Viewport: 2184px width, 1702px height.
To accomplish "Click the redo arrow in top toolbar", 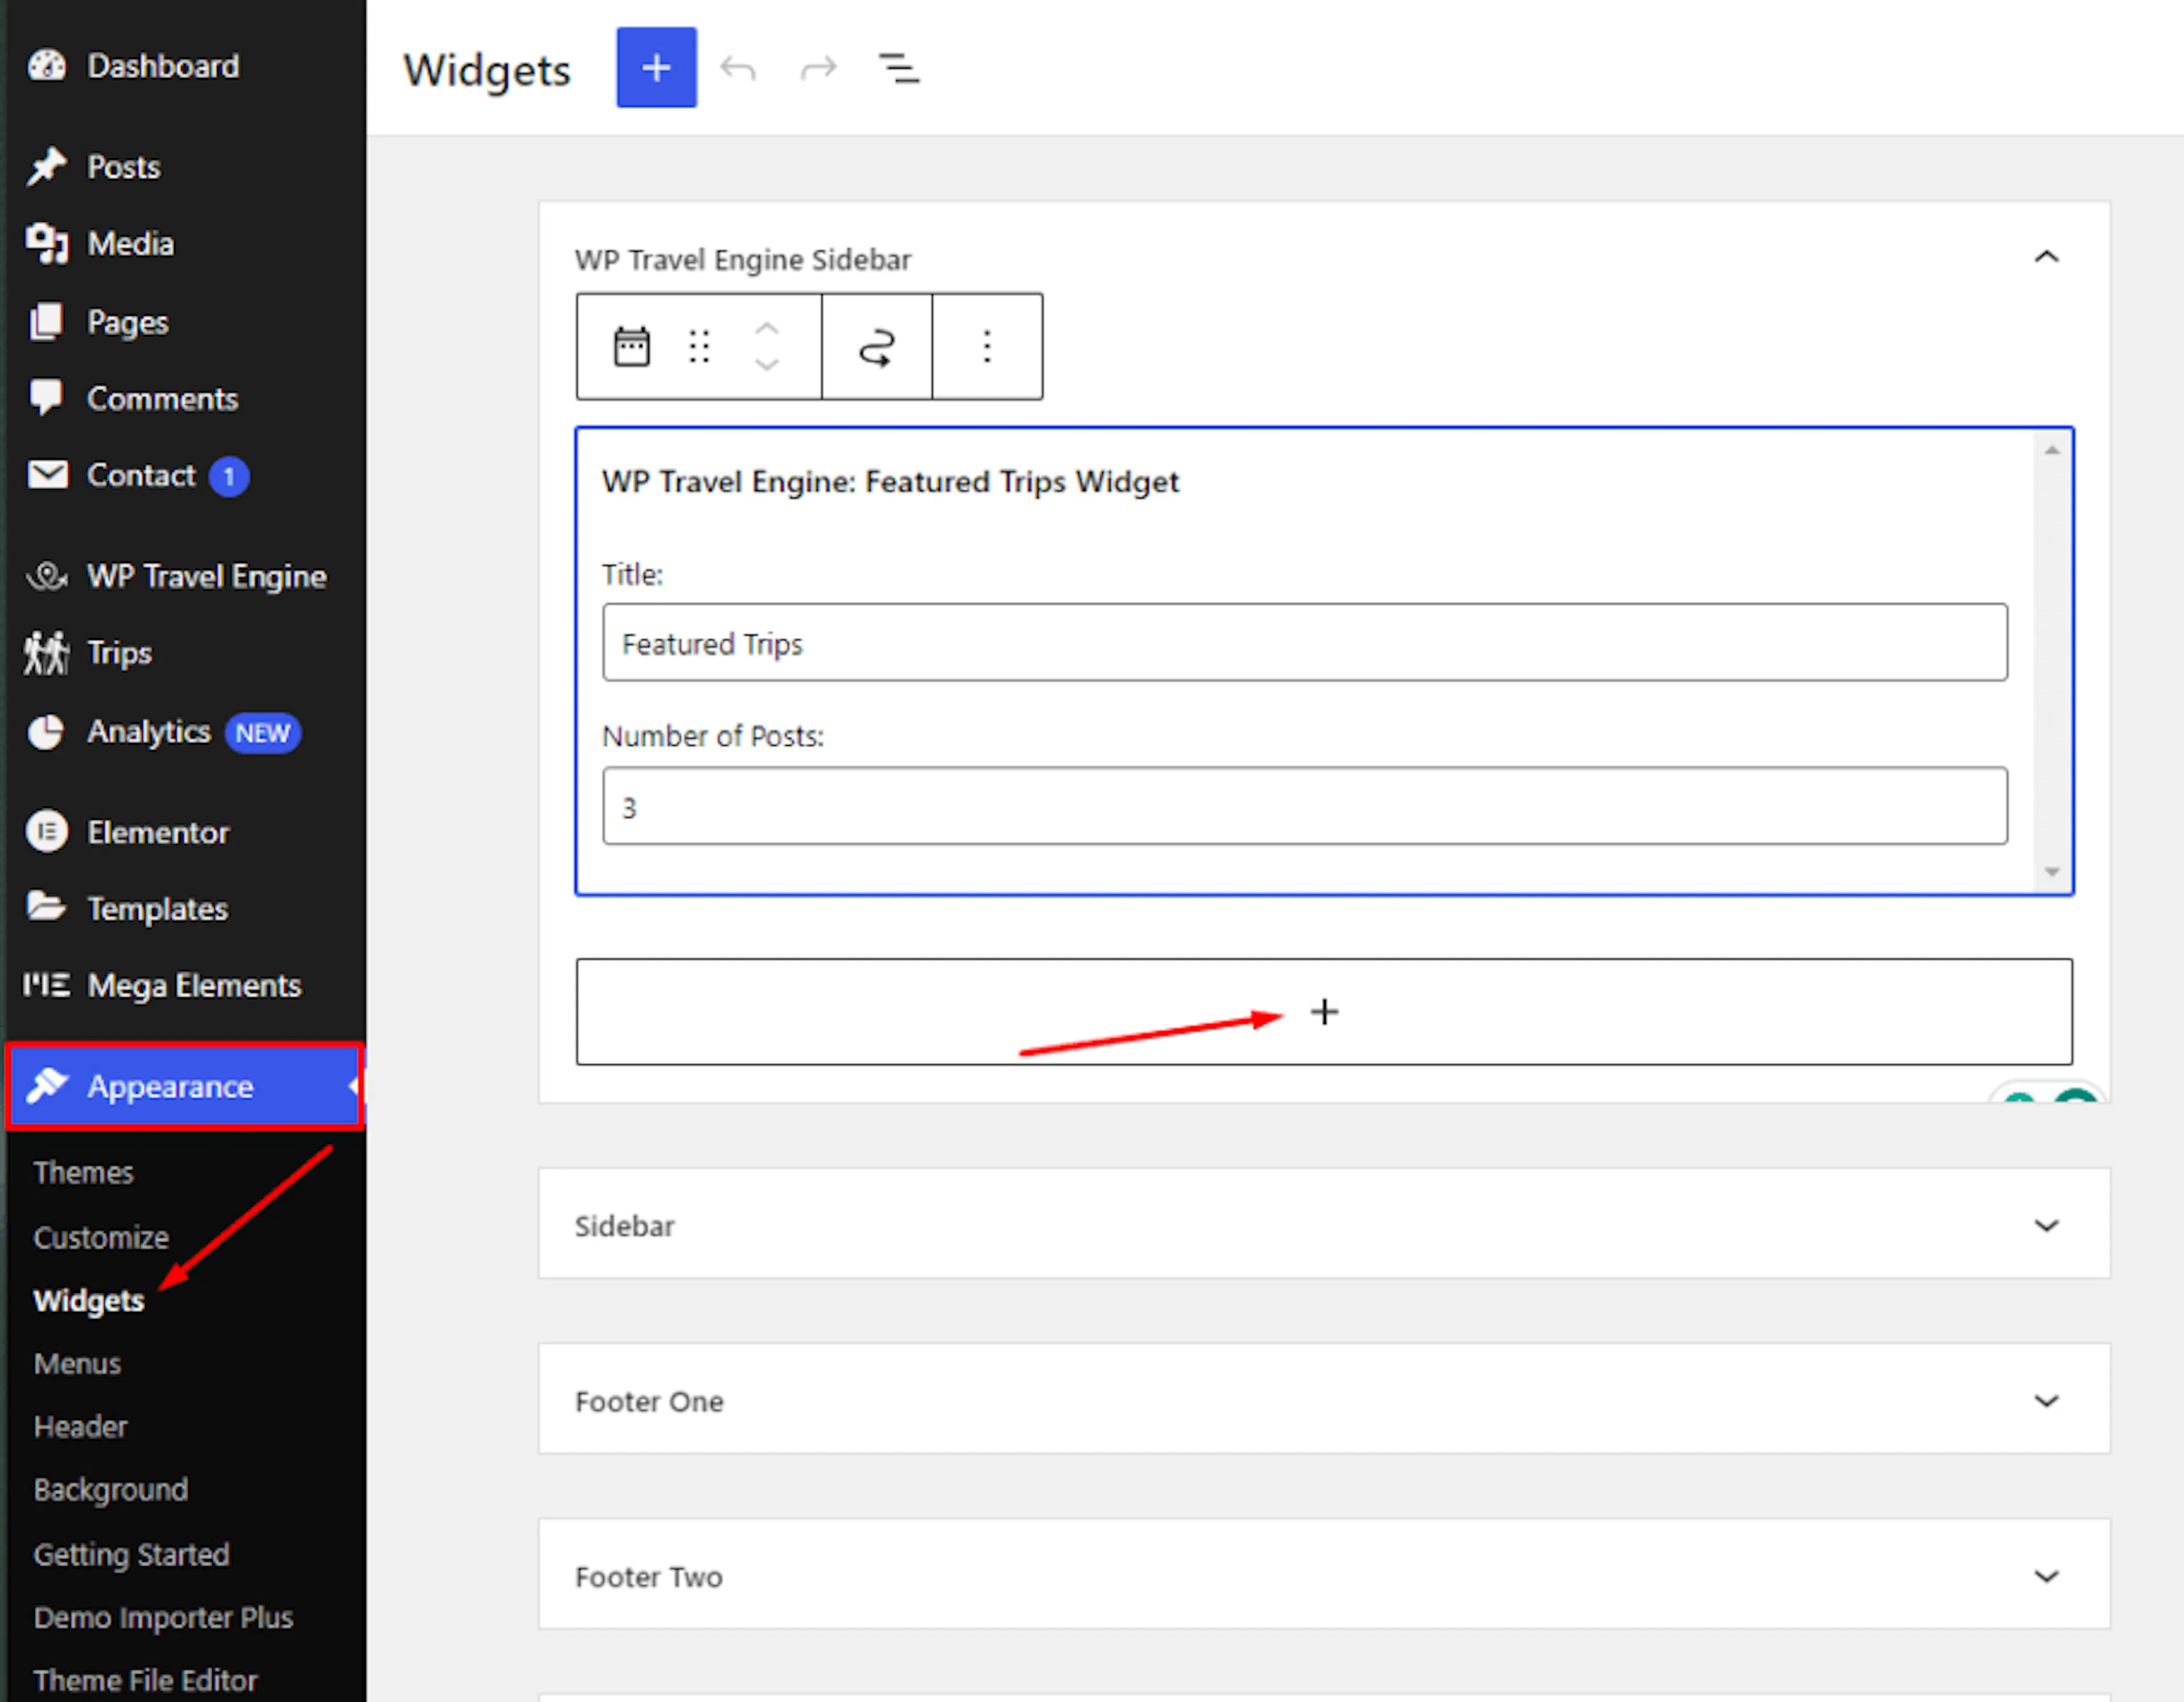I will click(x=818, y=68).
